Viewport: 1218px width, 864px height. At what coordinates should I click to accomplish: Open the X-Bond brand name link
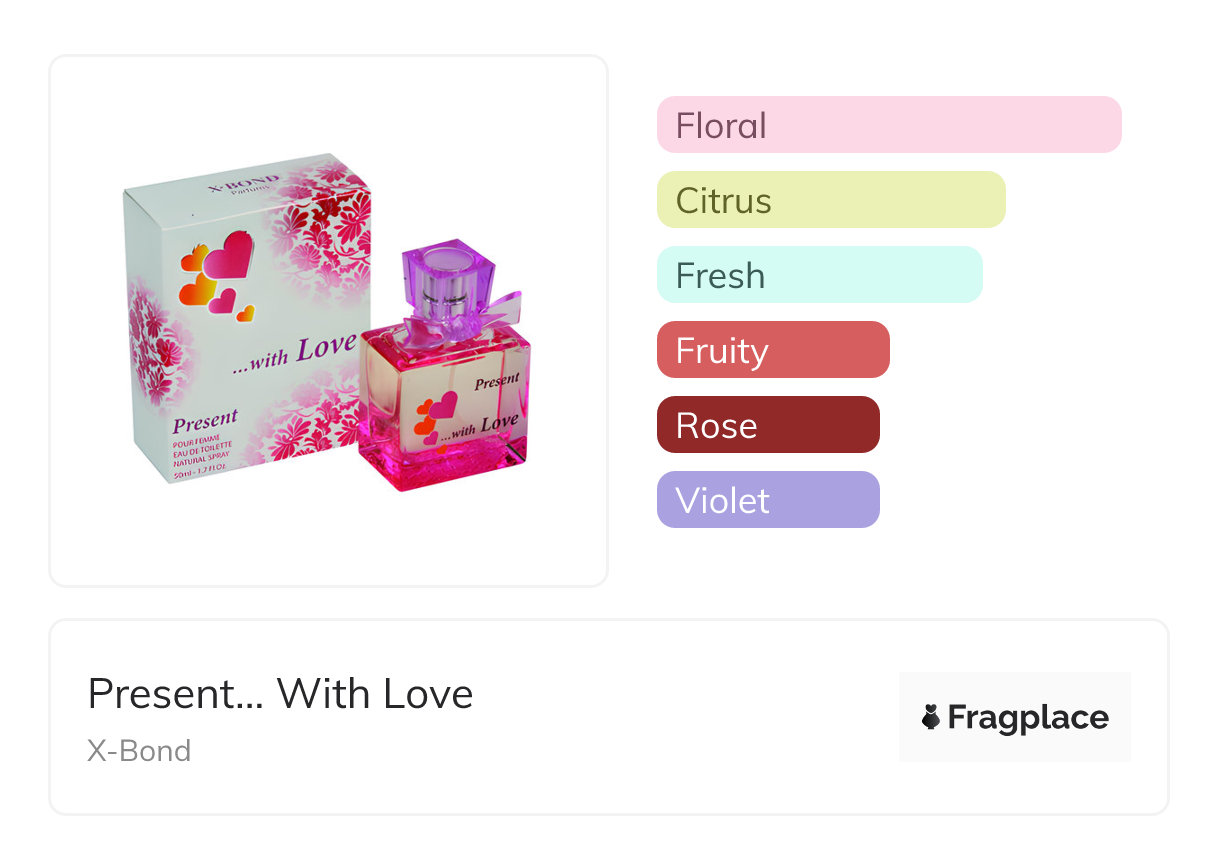pos(139,751)
